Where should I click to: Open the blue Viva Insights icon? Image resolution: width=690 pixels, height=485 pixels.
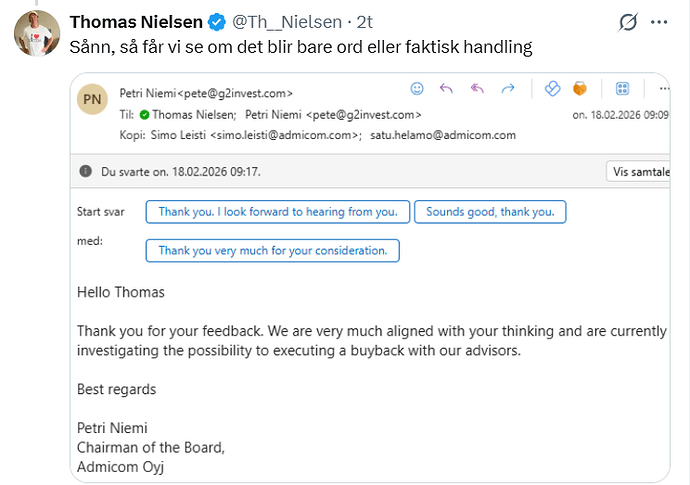pos(552,89)
